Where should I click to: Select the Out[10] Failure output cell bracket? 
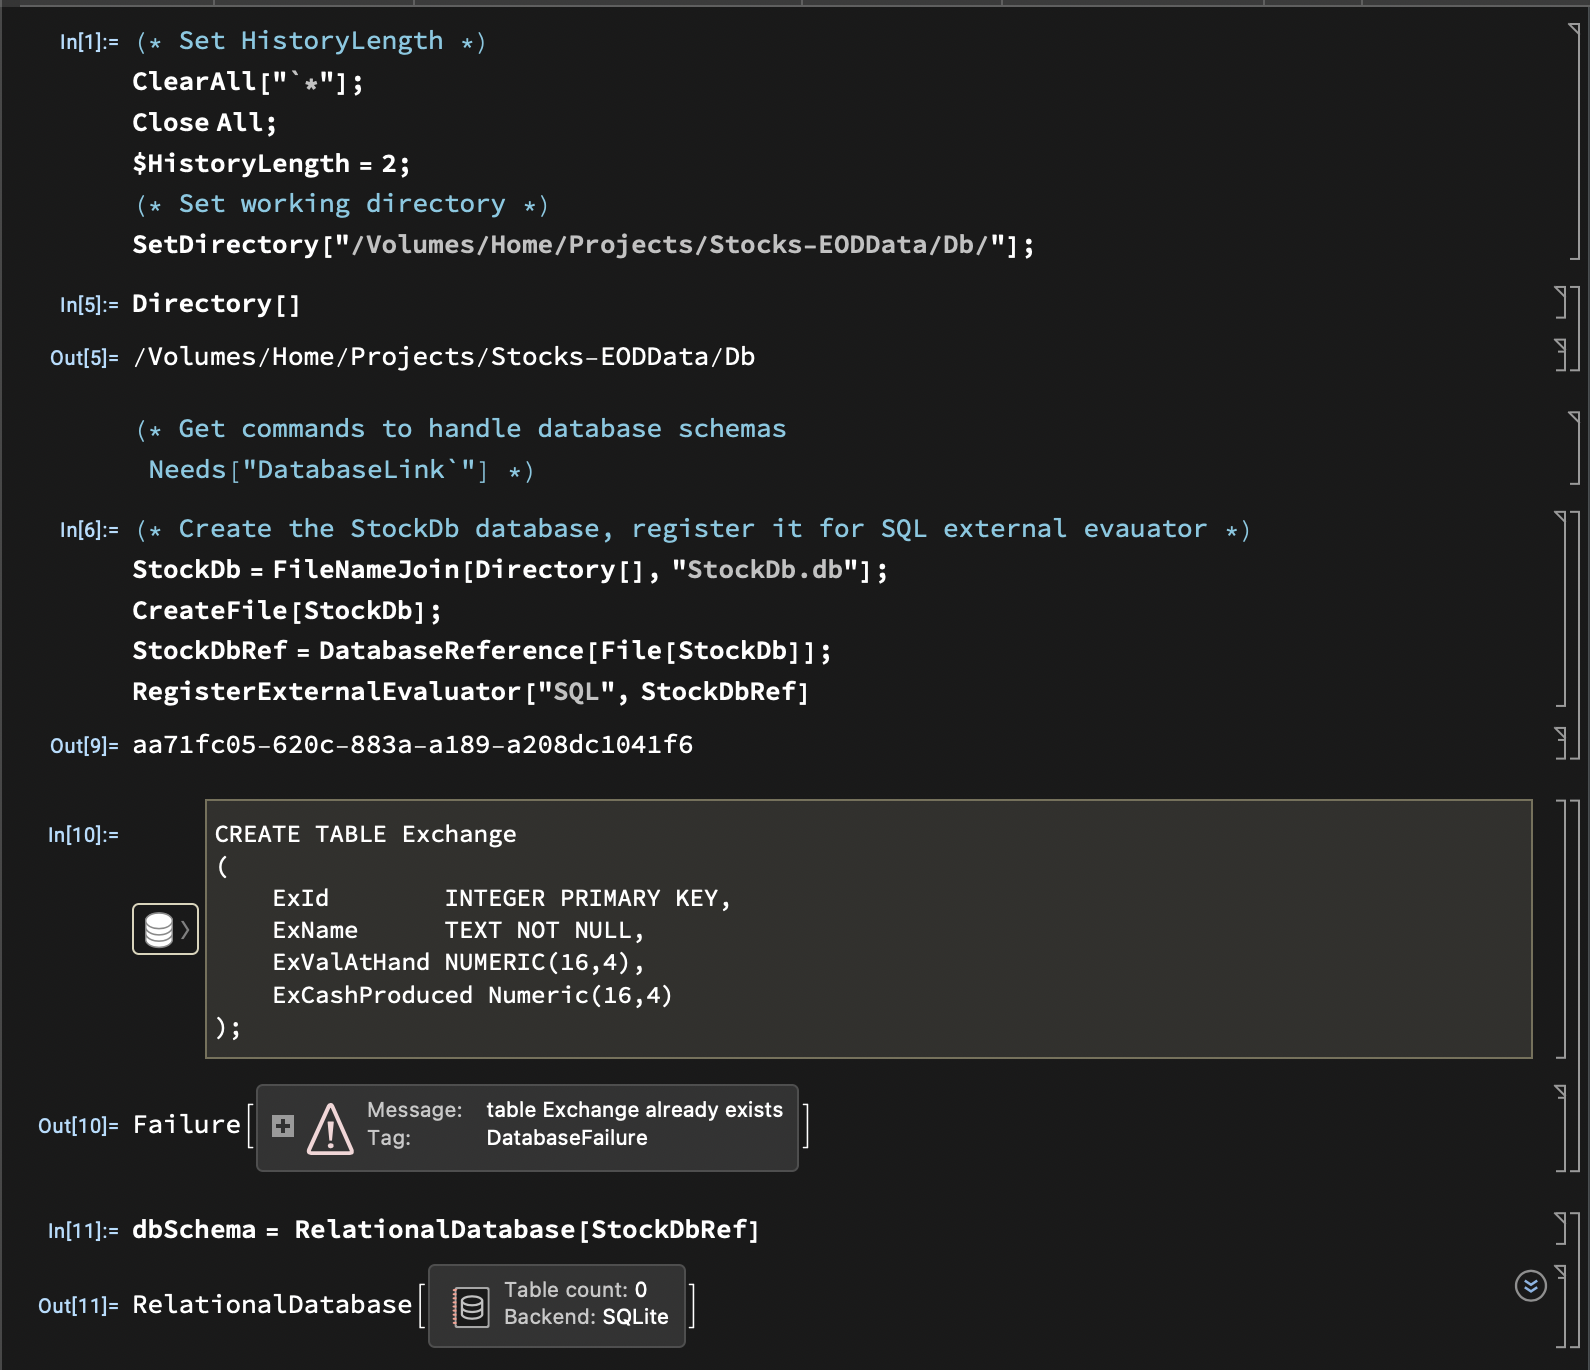point(1561,1127)
